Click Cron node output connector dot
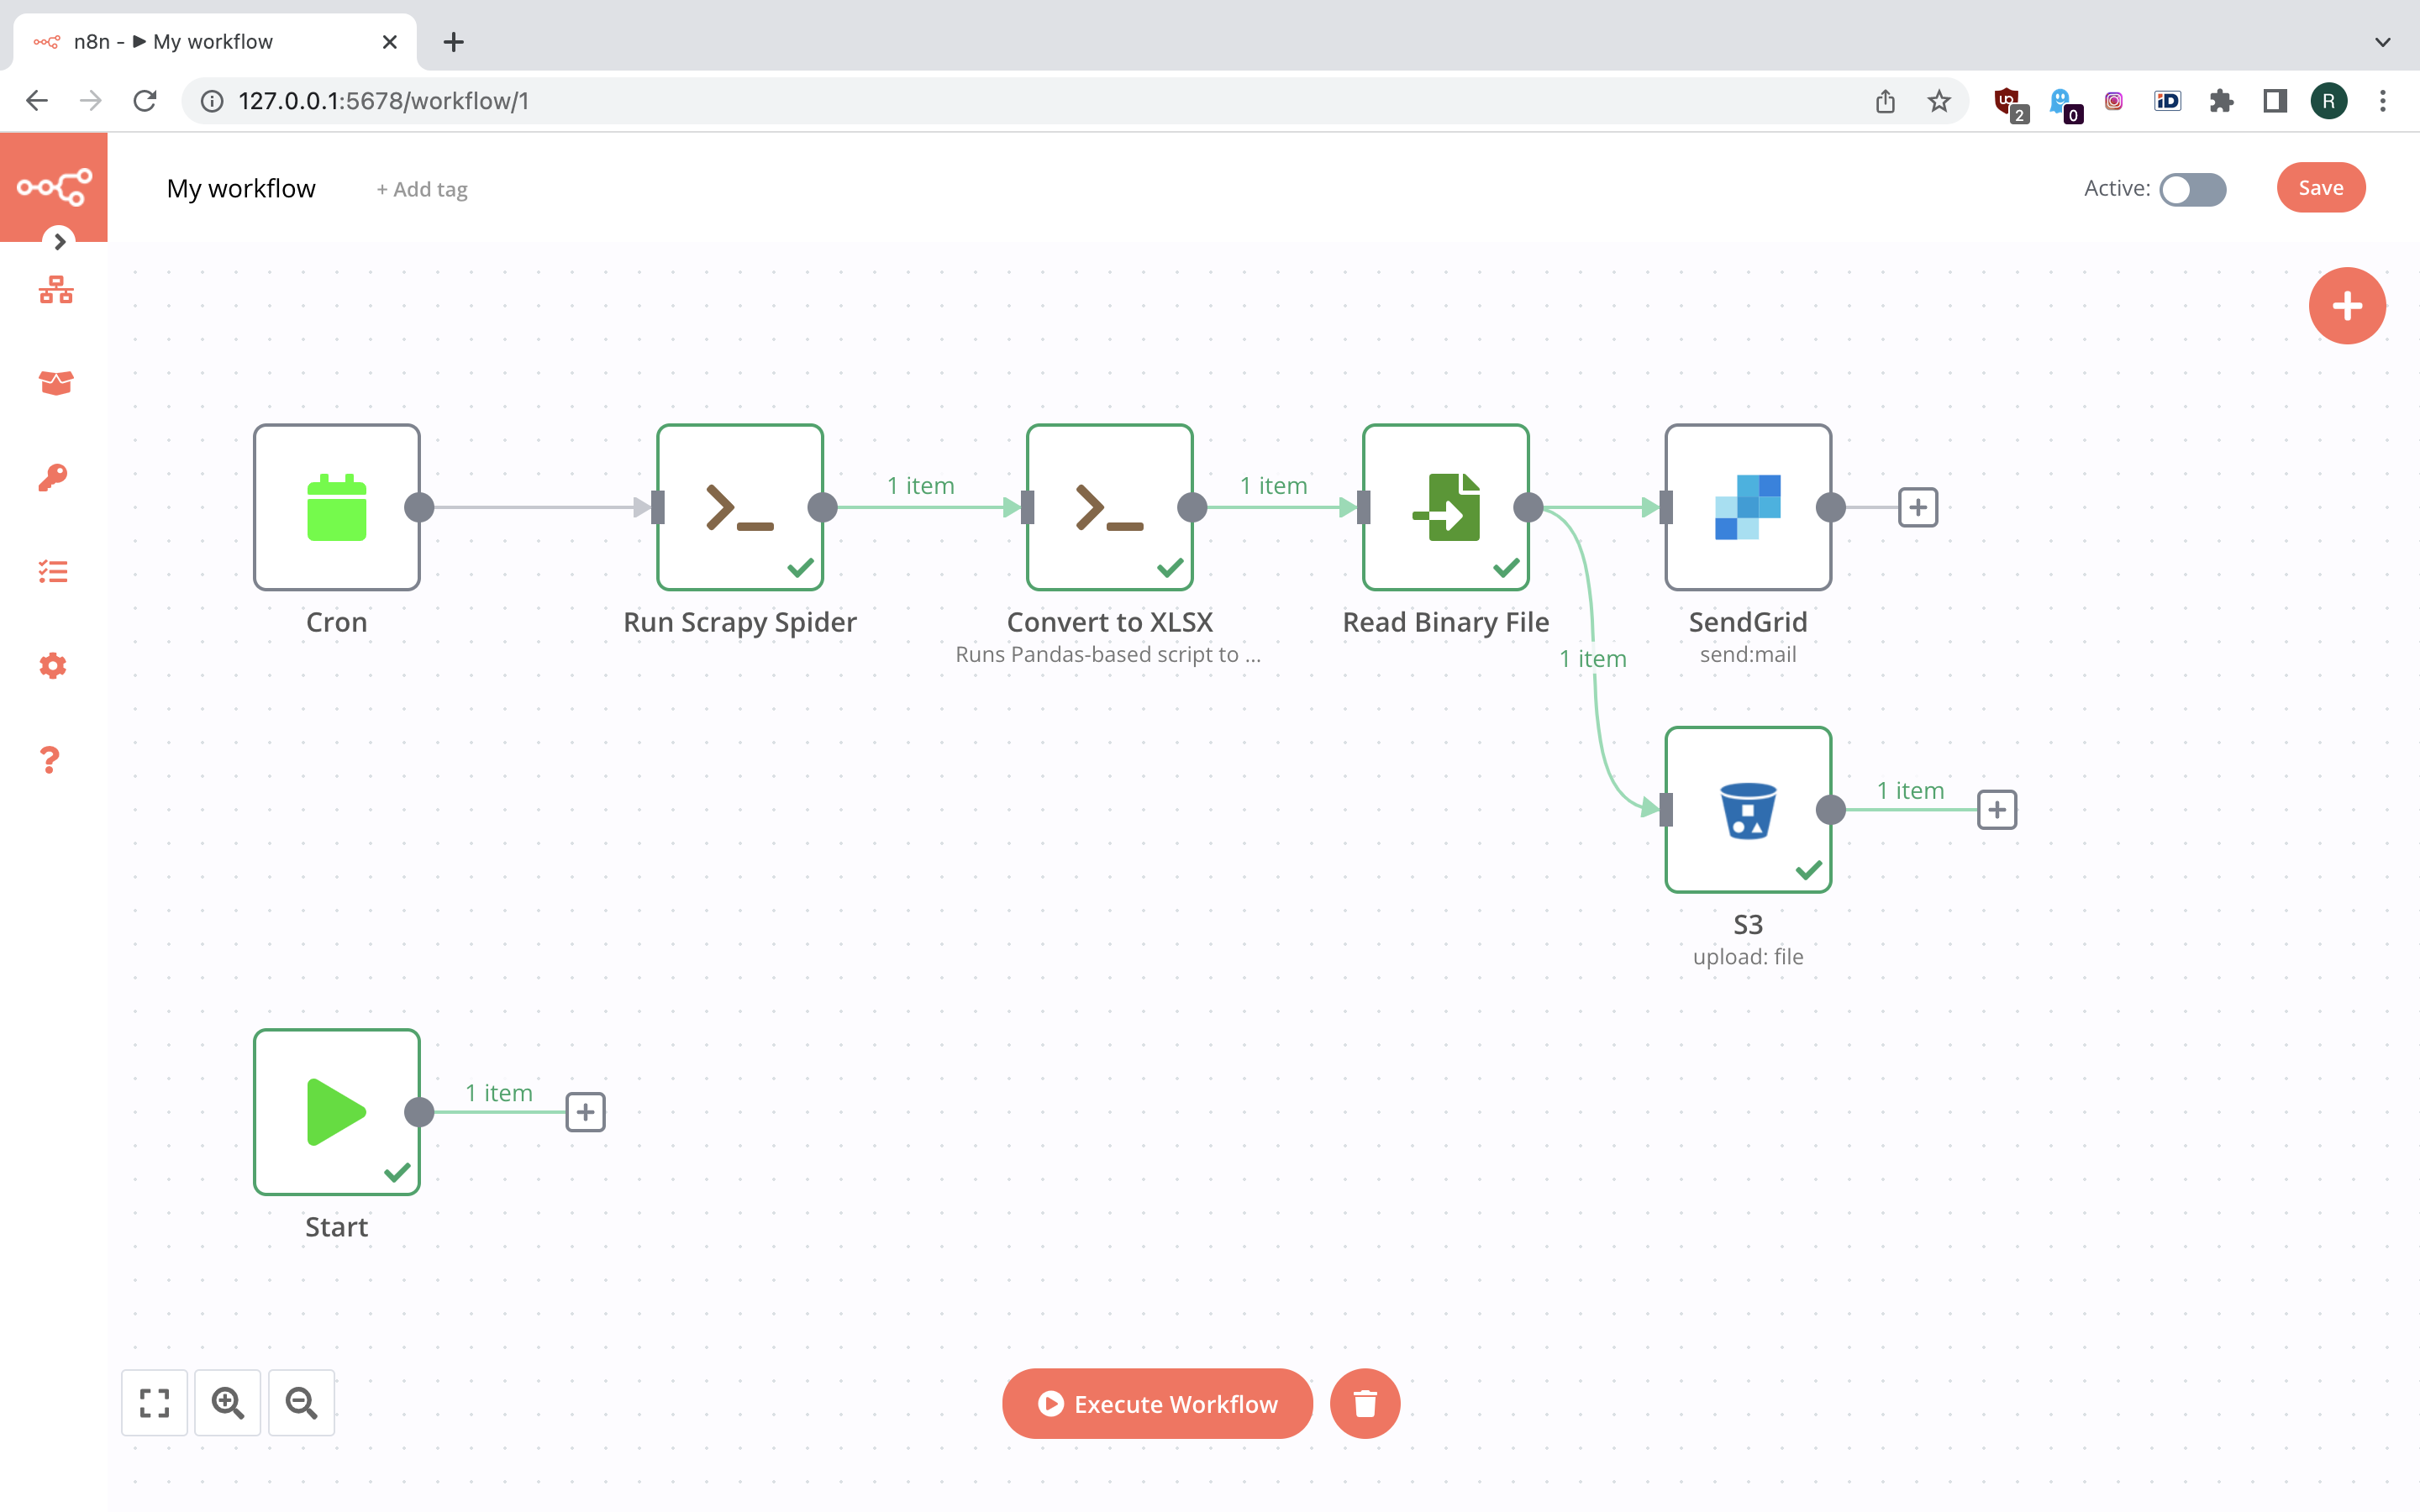Image resolution: width=2420 pixels, height=1512 pixels. 419,507
